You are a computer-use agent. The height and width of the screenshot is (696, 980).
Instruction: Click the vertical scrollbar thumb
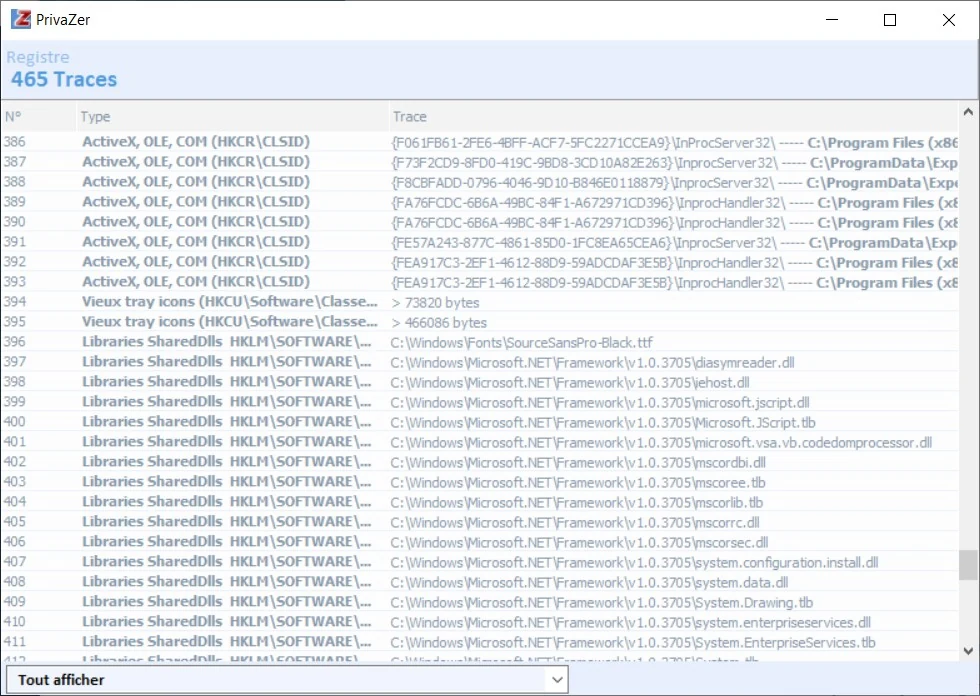968,565
